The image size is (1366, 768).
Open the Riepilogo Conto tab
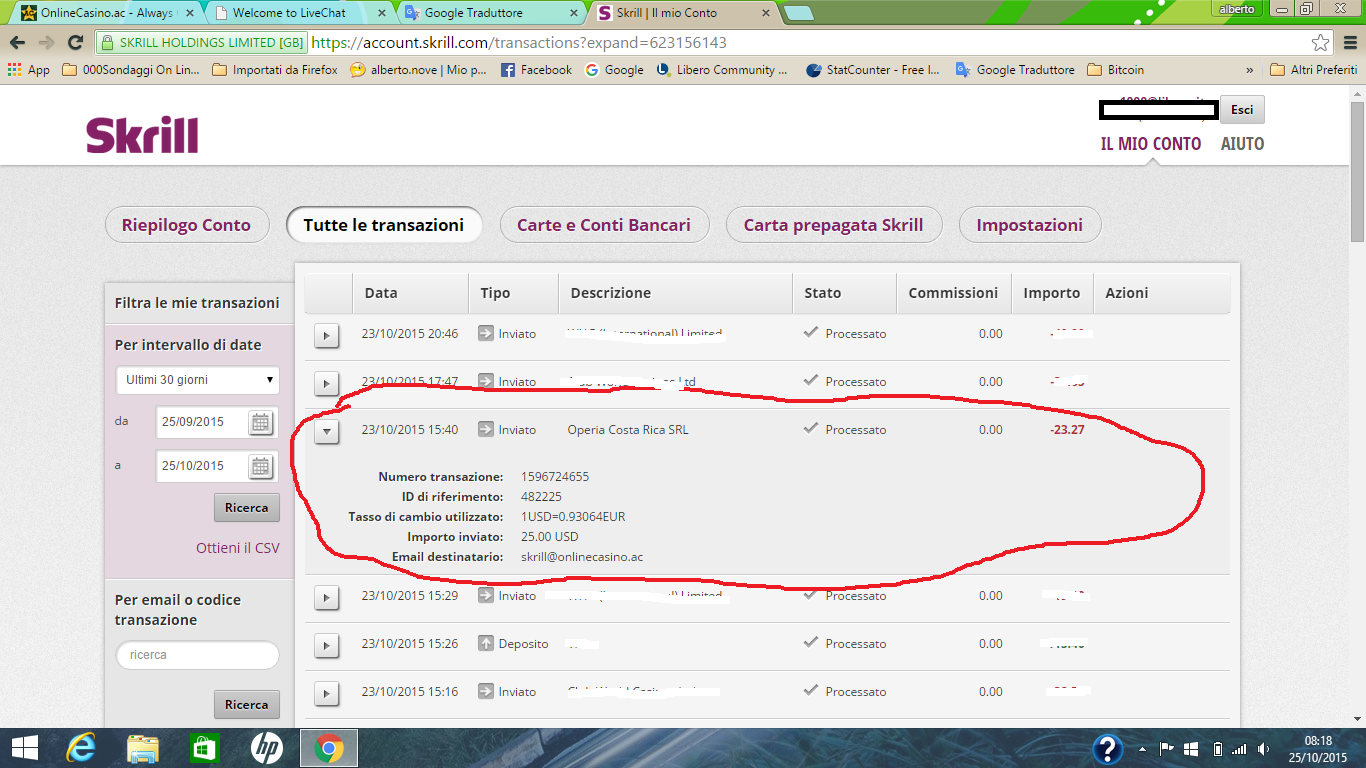tap(187, 225)
